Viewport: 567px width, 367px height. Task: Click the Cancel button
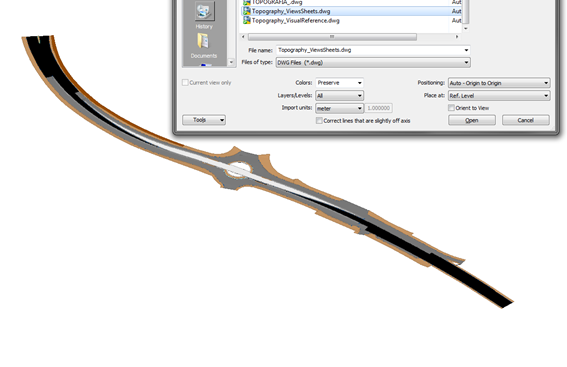click(526, 120)
